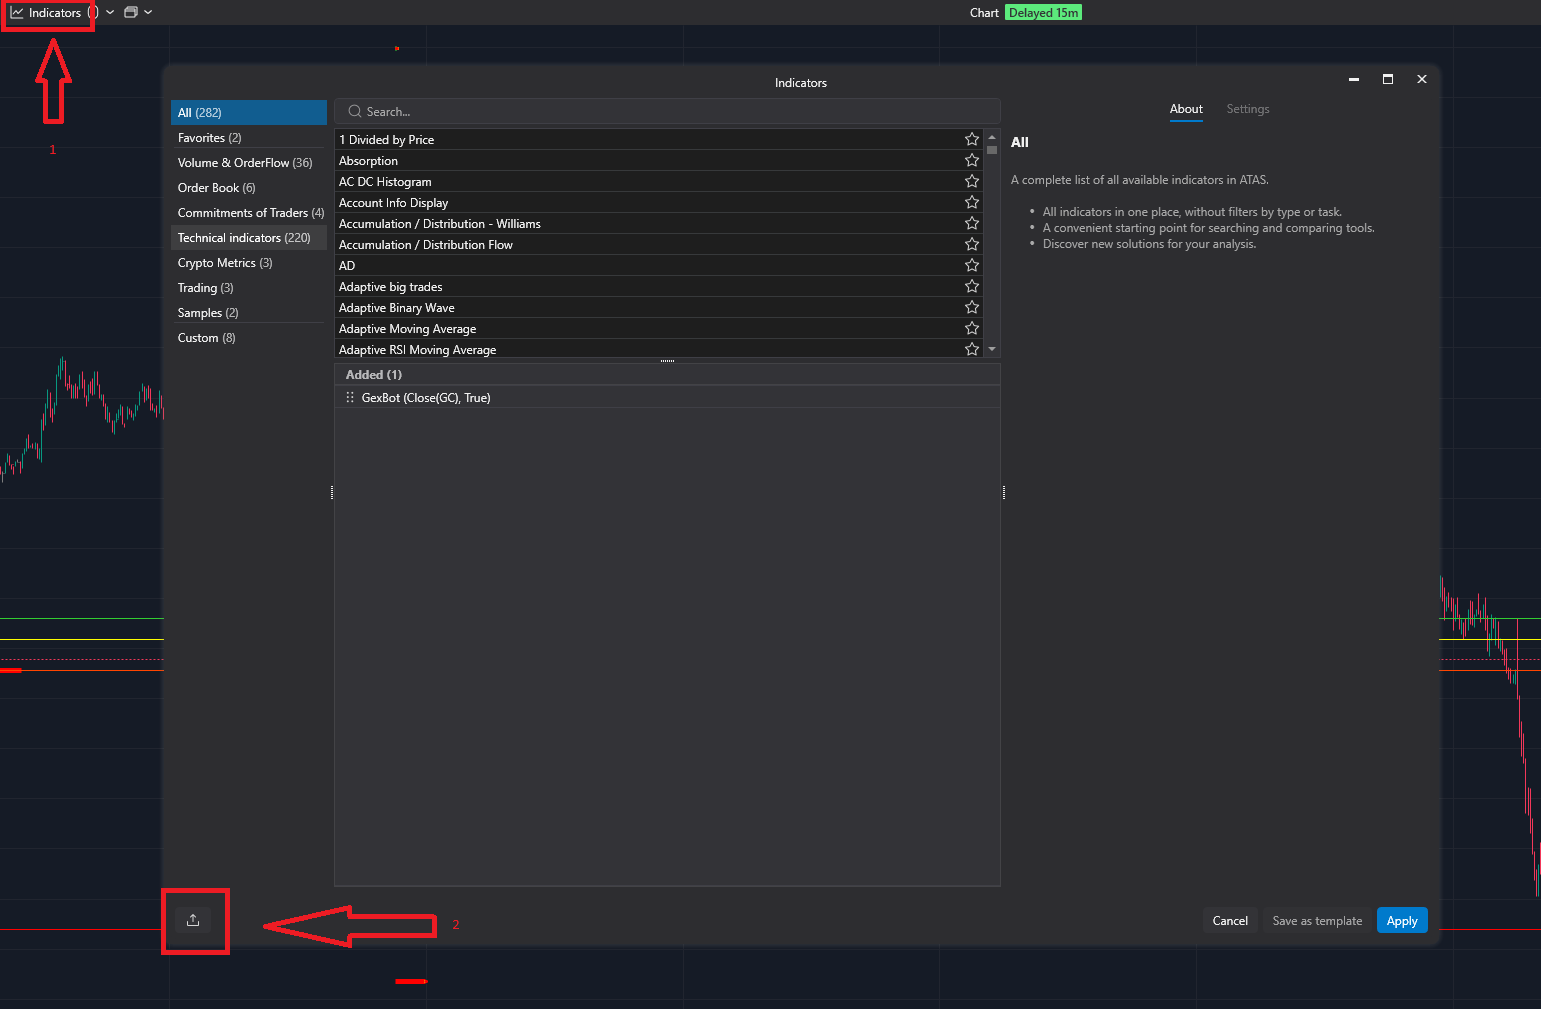The width and height of the screenshot is (1541, 1009).
Task: Click scroll-up arrow of indicator list
Action: 992,136
